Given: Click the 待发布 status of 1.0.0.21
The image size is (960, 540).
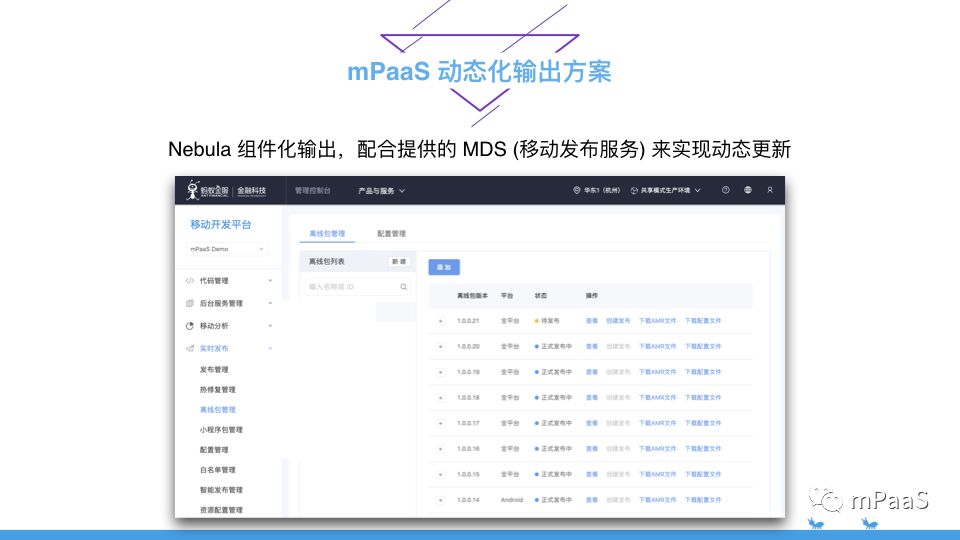Looking at the screenshot, I should click(x=547, y=321).
